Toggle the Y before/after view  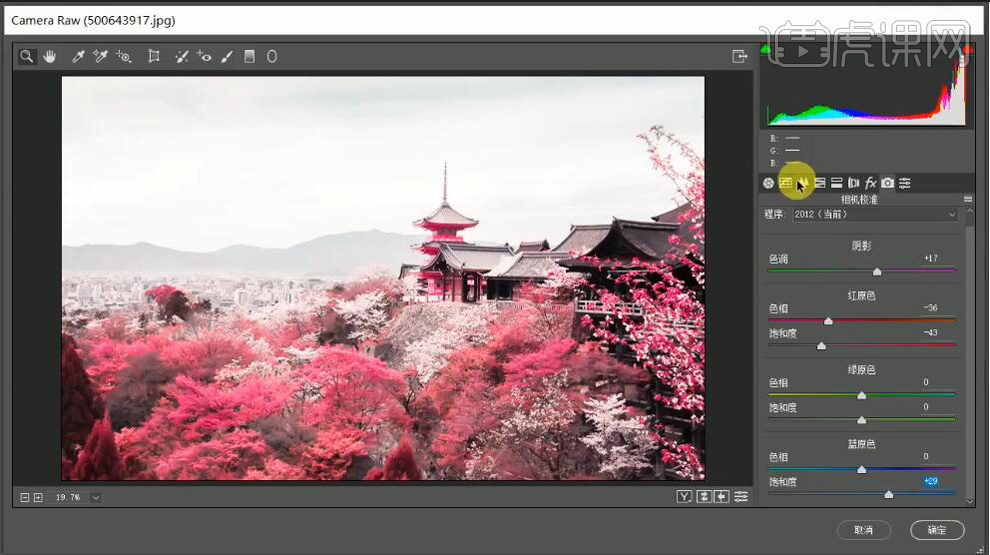pos(684,497)
